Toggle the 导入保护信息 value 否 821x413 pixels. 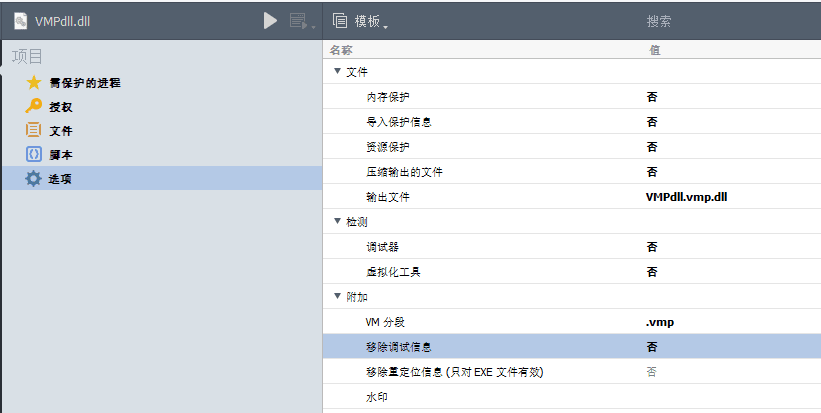[651, 121]
